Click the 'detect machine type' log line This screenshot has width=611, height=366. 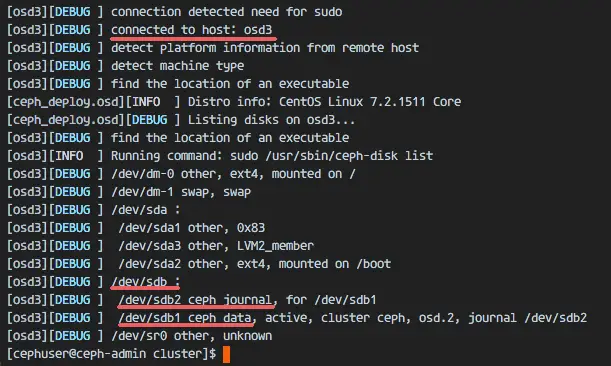tap(177, 66)
